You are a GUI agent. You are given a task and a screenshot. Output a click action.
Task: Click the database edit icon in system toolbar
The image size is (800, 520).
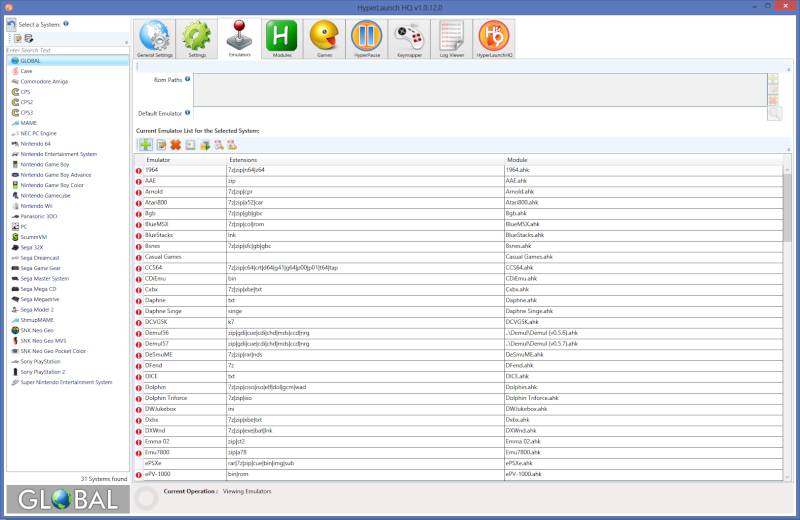29,38
